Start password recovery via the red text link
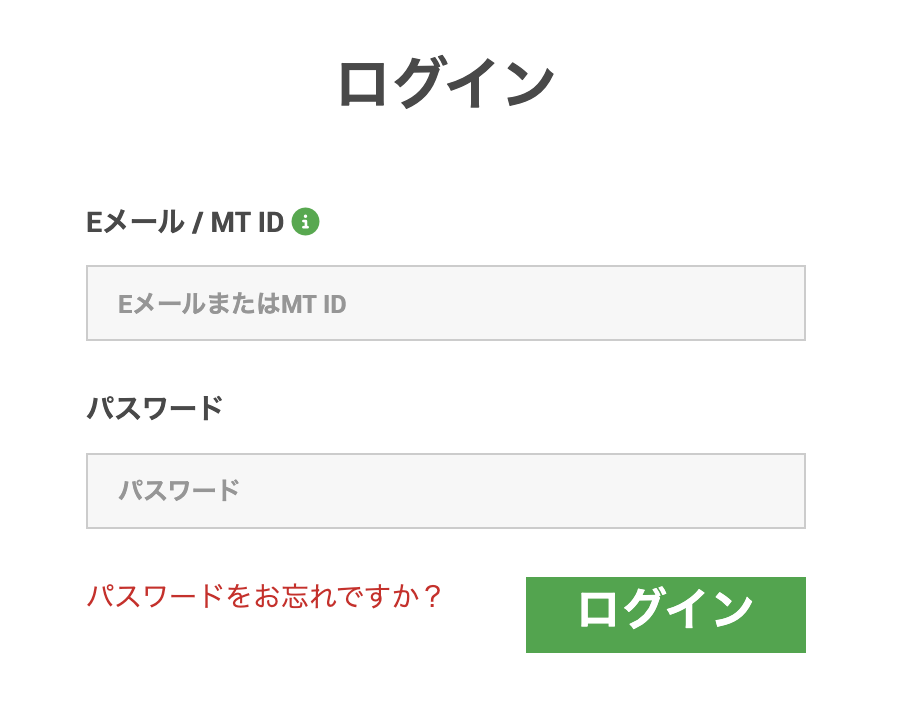The height and width of the screenshot is (728, 902). (x=264, y=596)
